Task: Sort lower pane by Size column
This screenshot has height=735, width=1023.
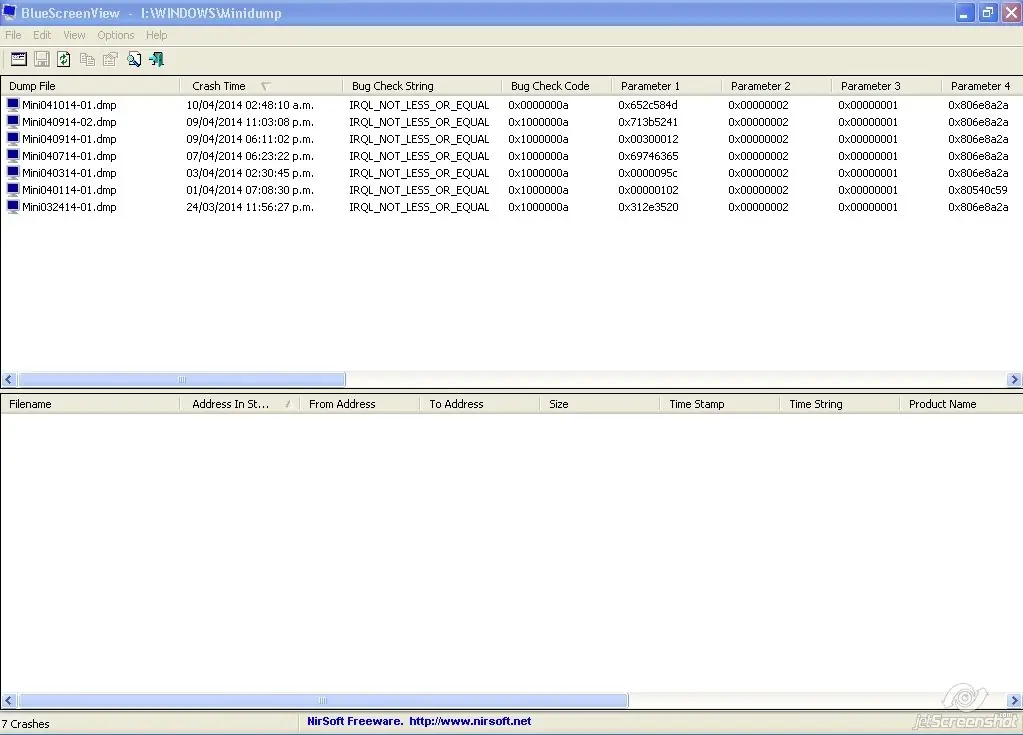Action: point(599,404)
